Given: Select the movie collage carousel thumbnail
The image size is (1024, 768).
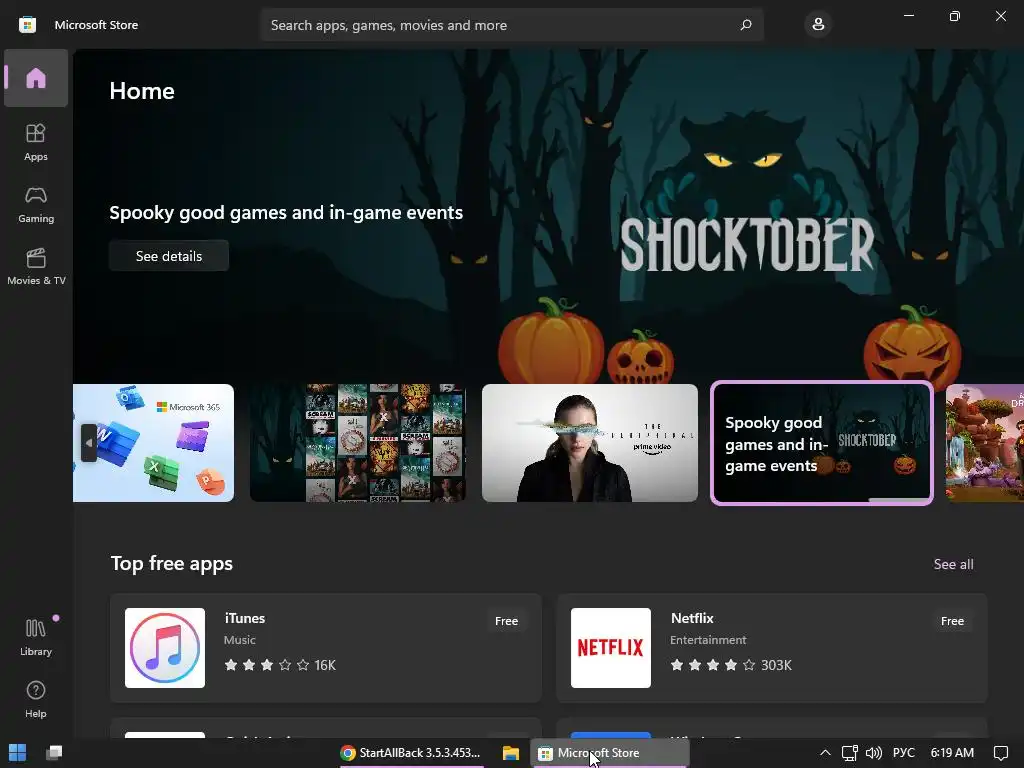Looking at the screenshot, I should [358, 443].
